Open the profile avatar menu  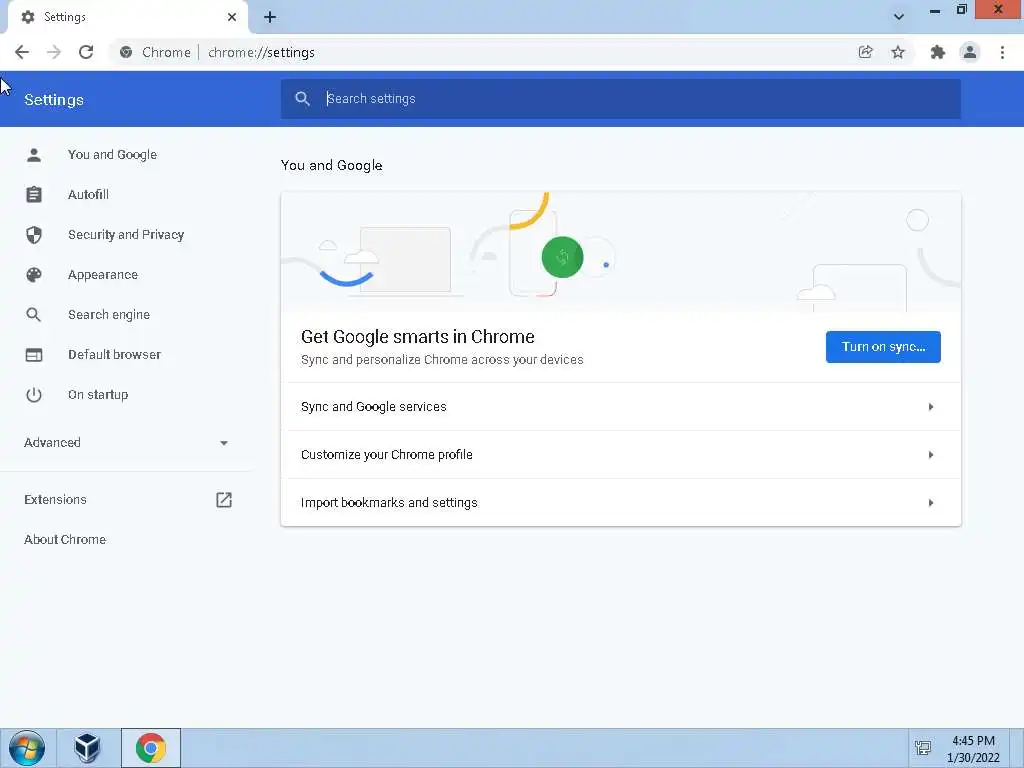click(x=970, y=52)
